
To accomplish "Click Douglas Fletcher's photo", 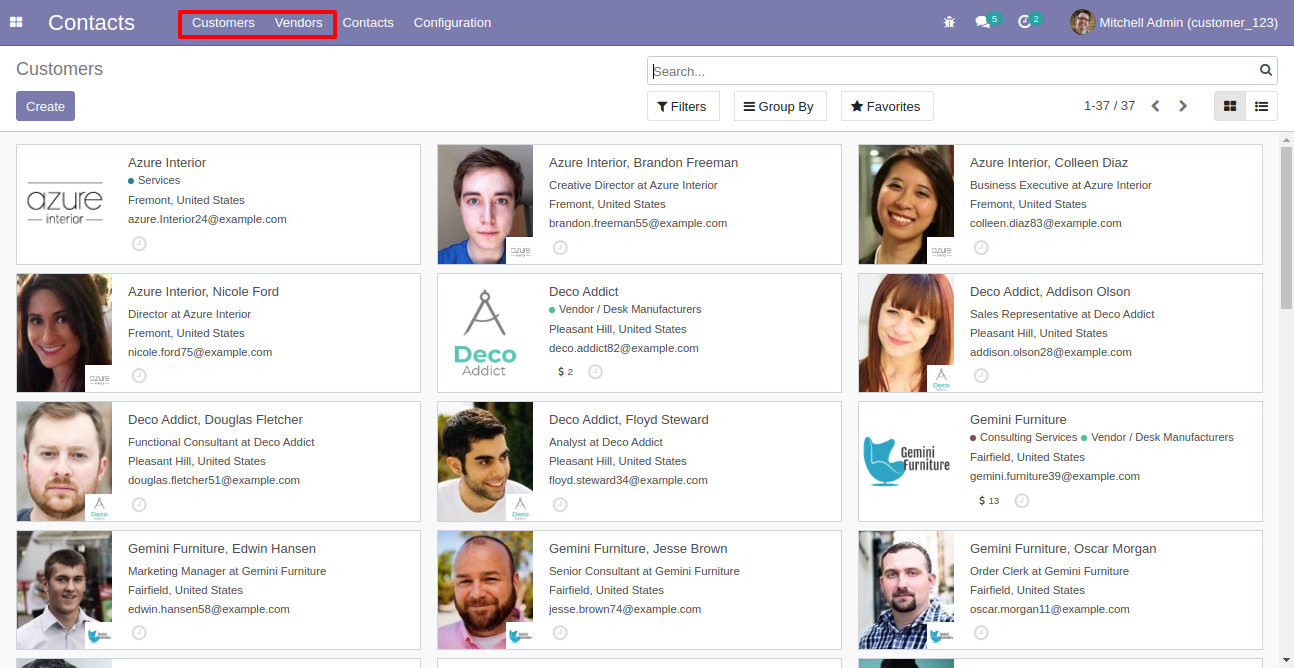I will point(64,462).
